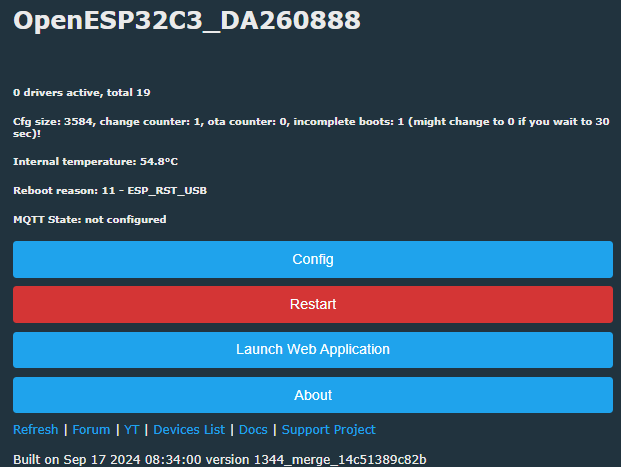Viewport: 621px width, 467px height.
Task: Open the Forum link
Action: point(91,429)
